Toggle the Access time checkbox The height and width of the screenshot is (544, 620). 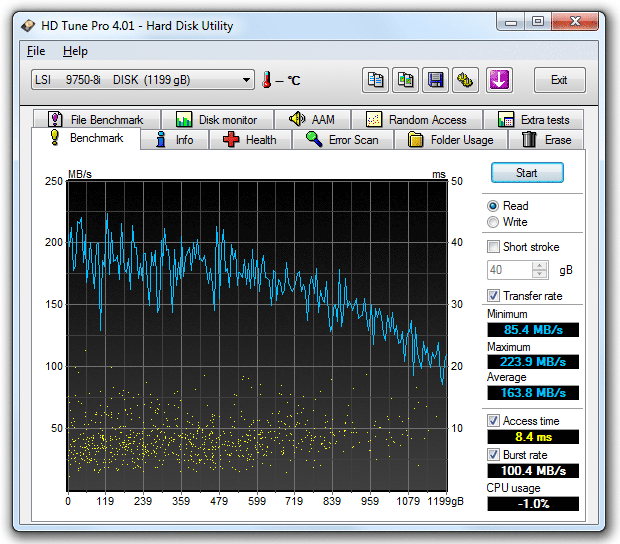(493, 421)
